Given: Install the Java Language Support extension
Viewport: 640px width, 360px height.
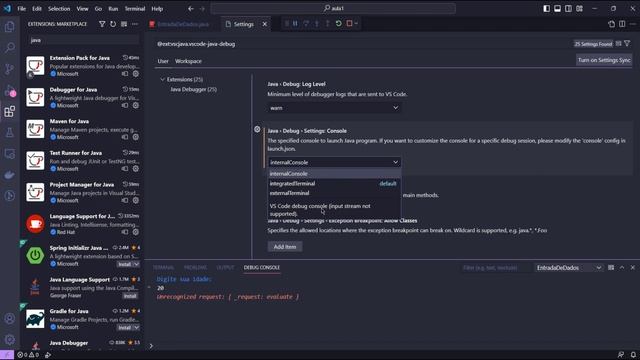Looking at the screenshot, I should (130, 296).
